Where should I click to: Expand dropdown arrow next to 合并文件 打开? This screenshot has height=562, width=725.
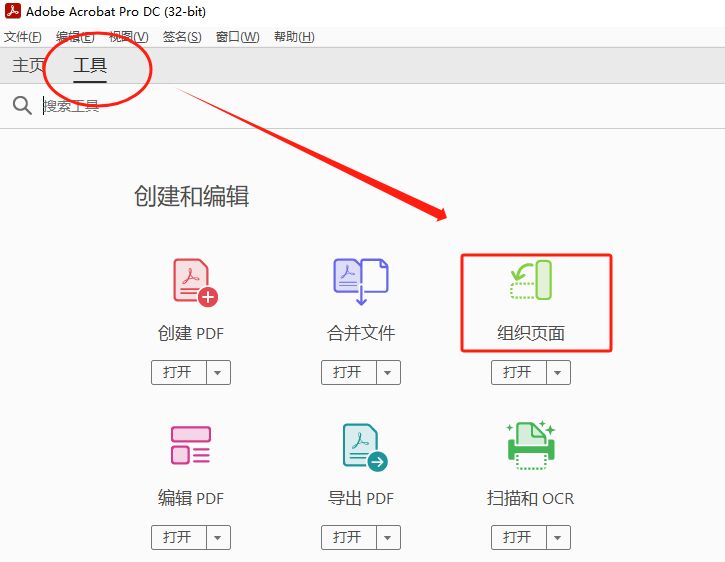click(x=388, y=372)
